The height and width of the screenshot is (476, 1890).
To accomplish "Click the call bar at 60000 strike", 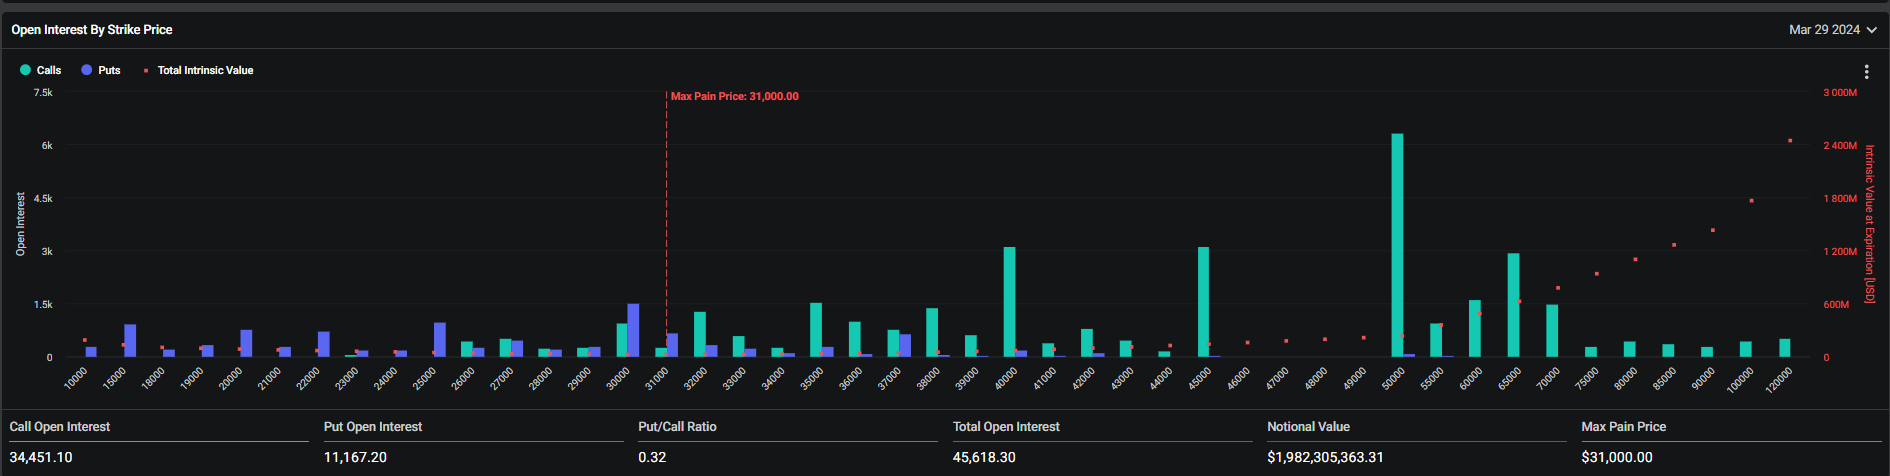I will (1474, 329).
